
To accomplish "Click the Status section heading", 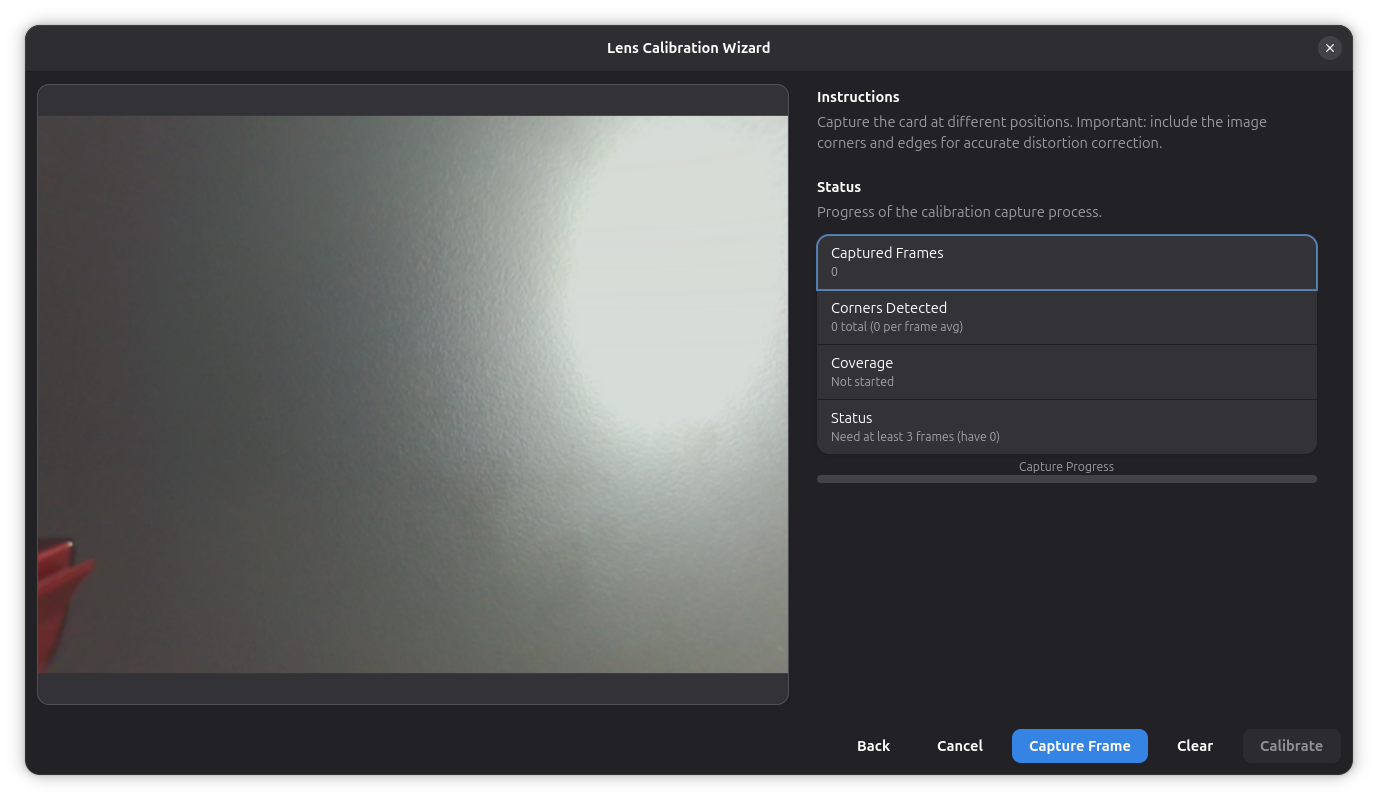I will [839, 187].
